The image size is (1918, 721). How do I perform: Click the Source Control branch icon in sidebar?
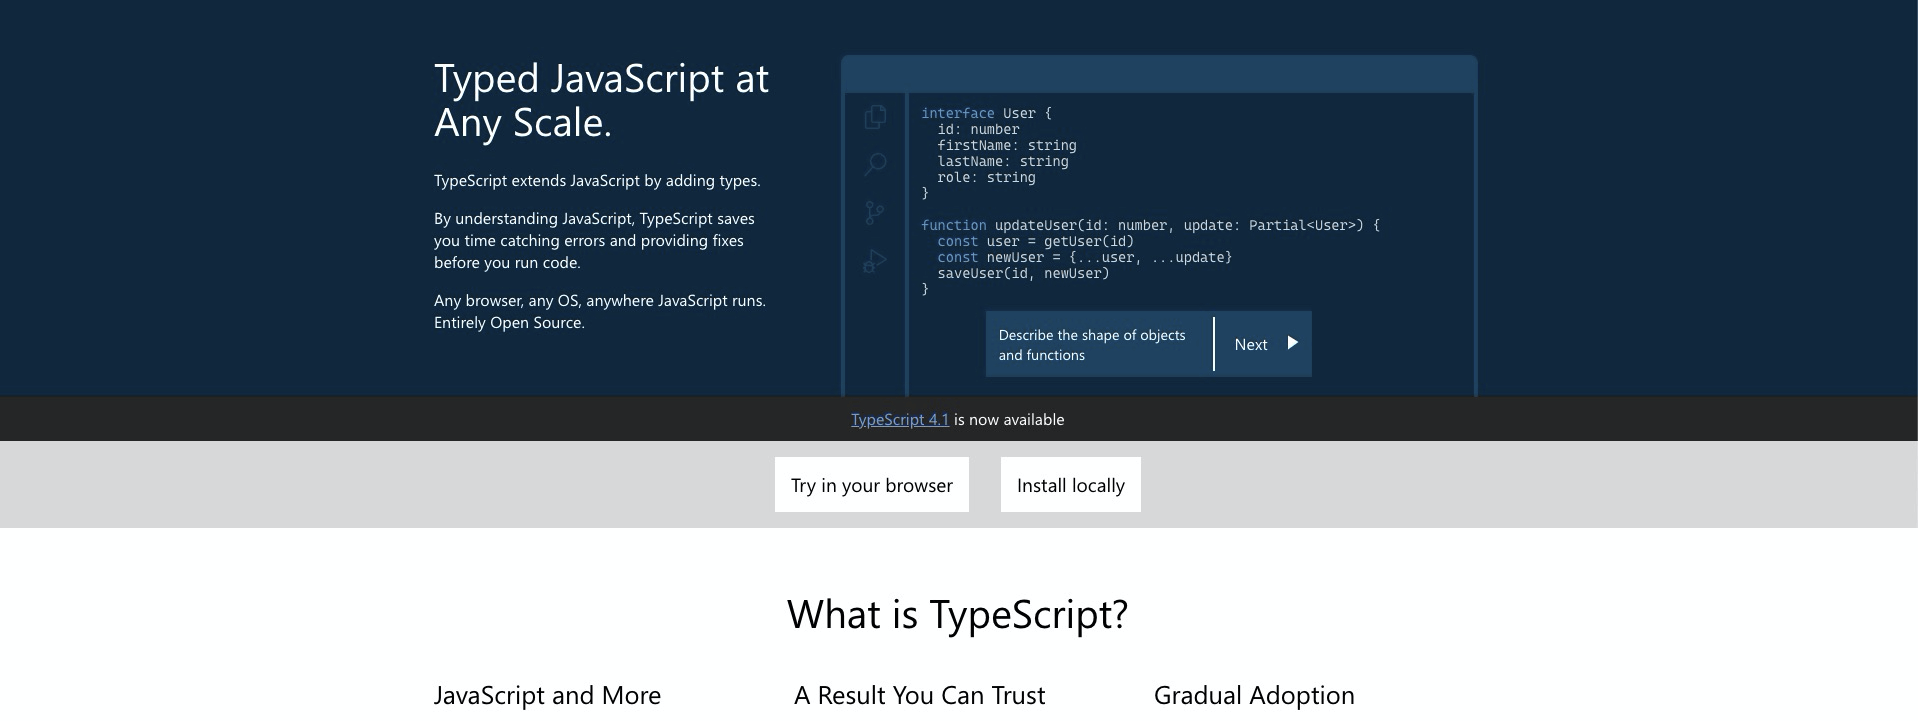point(875,213)
